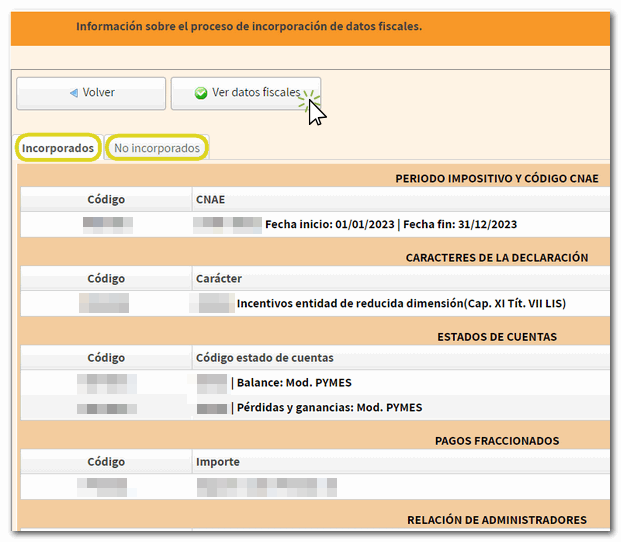Click the Importe column header
Screen dimensions: 621x542
[x=217, y=462]
